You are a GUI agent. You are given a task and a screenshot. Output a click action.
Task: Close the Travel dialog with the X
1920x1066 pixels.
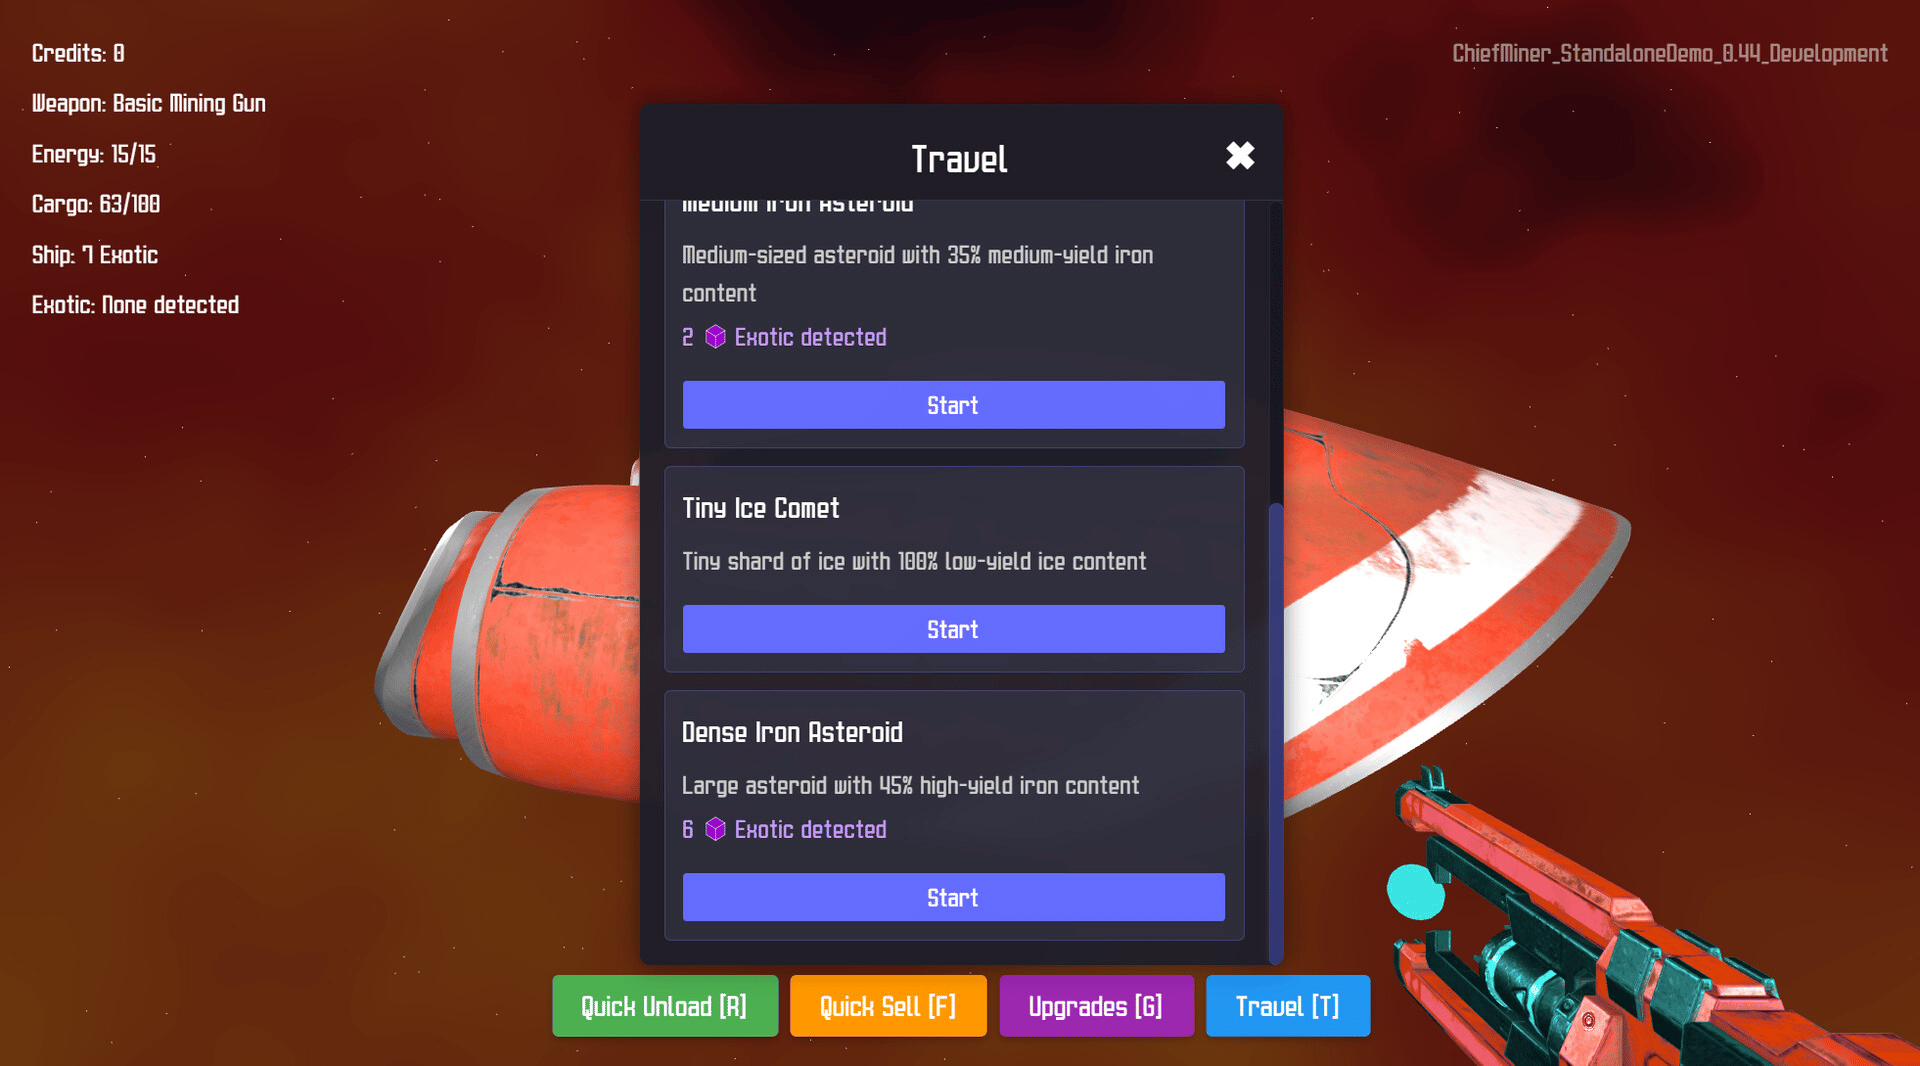pos(1240,156)
